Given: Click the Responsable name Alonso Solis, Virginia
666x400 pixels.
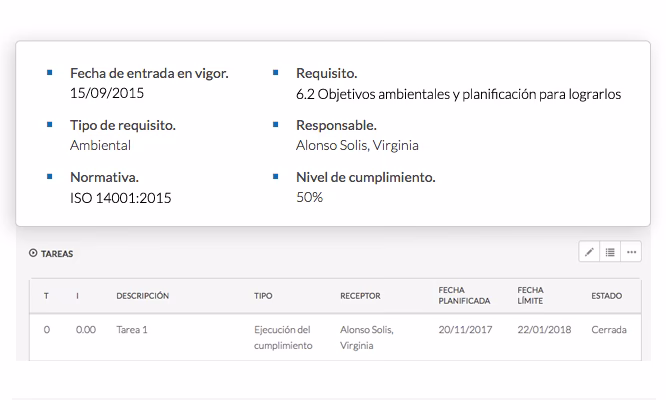Looking at the screenshot, I should [x=357, y=146].
